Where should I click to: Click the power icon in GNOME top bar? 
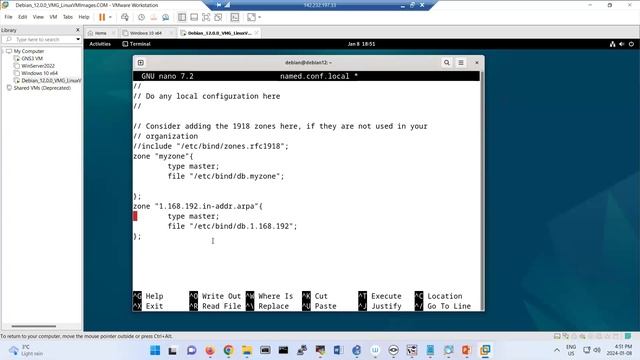point(631,44)
